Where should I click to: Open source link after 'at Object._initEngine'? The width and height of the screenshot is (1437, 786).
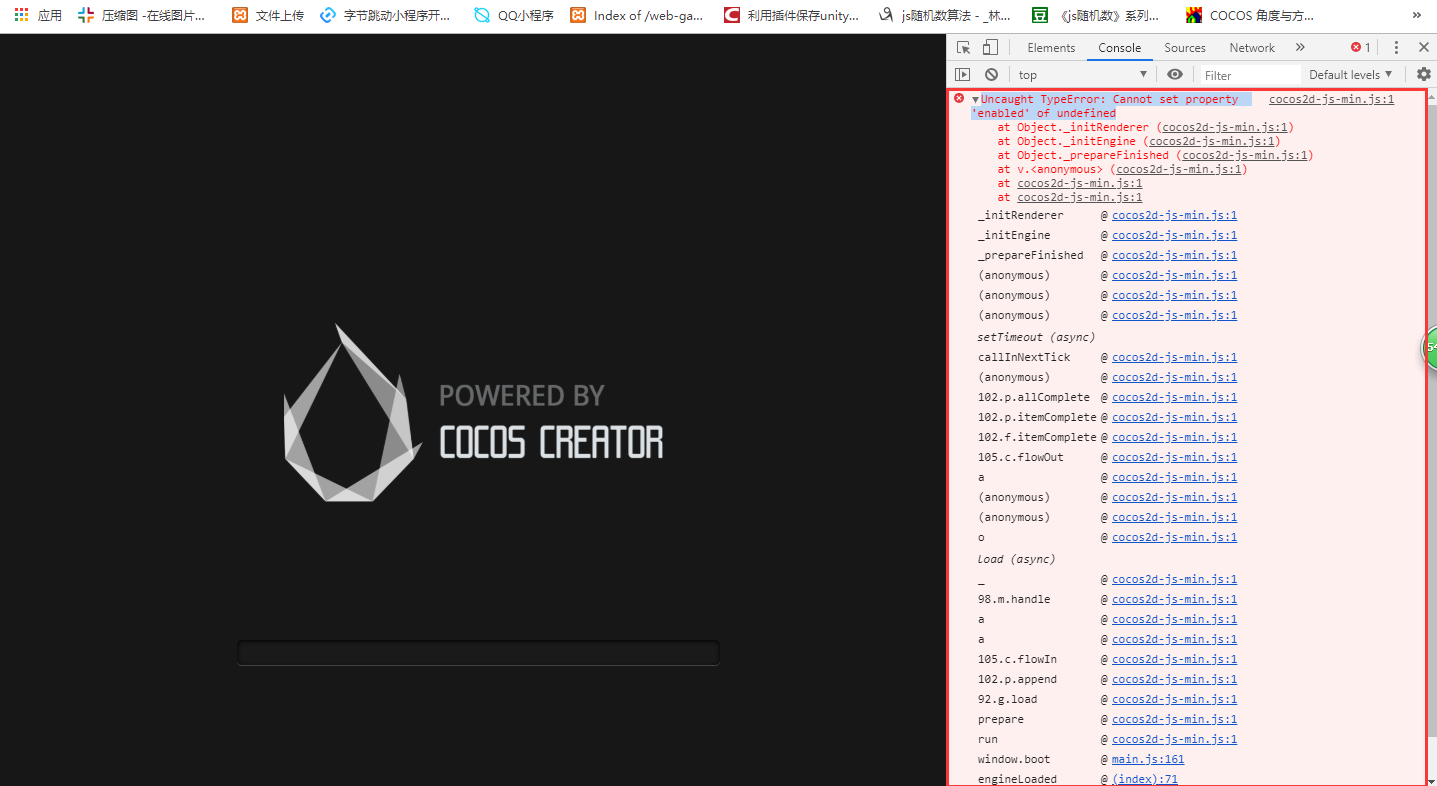[x=1212, y=141]
